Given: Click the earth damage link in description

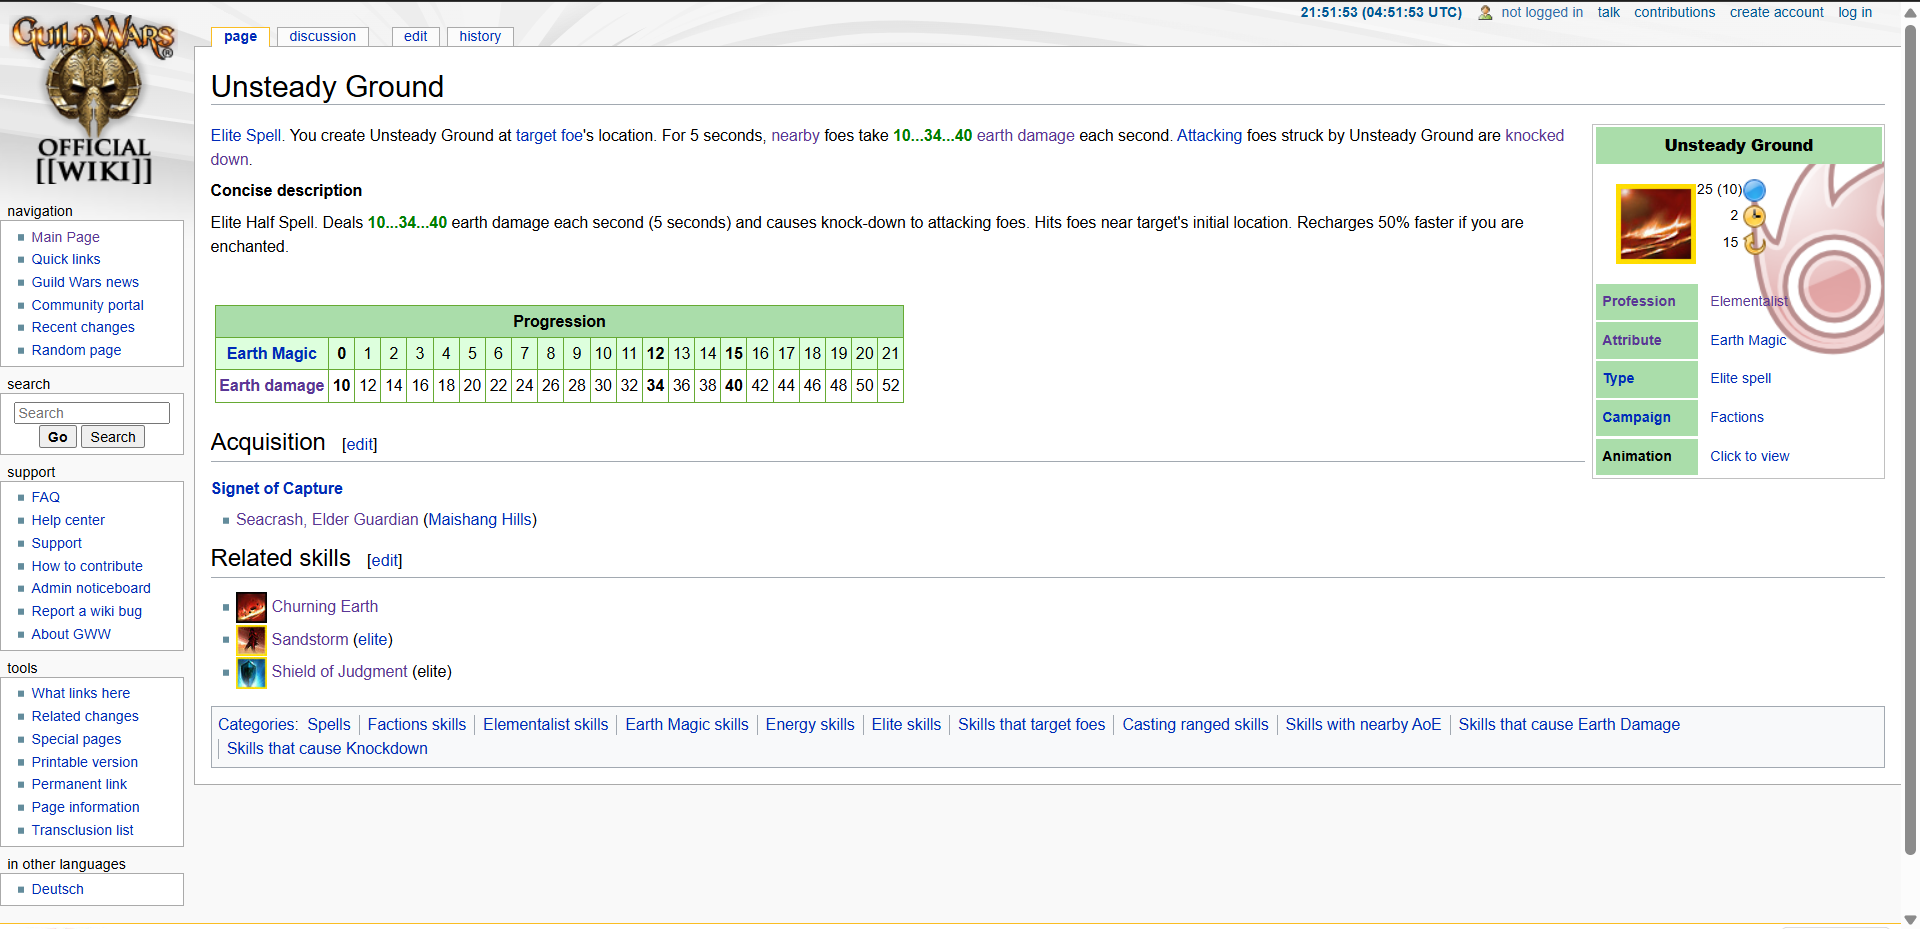Looking at the screenshot, I should pyautogui.click(x=1025, y=136).
